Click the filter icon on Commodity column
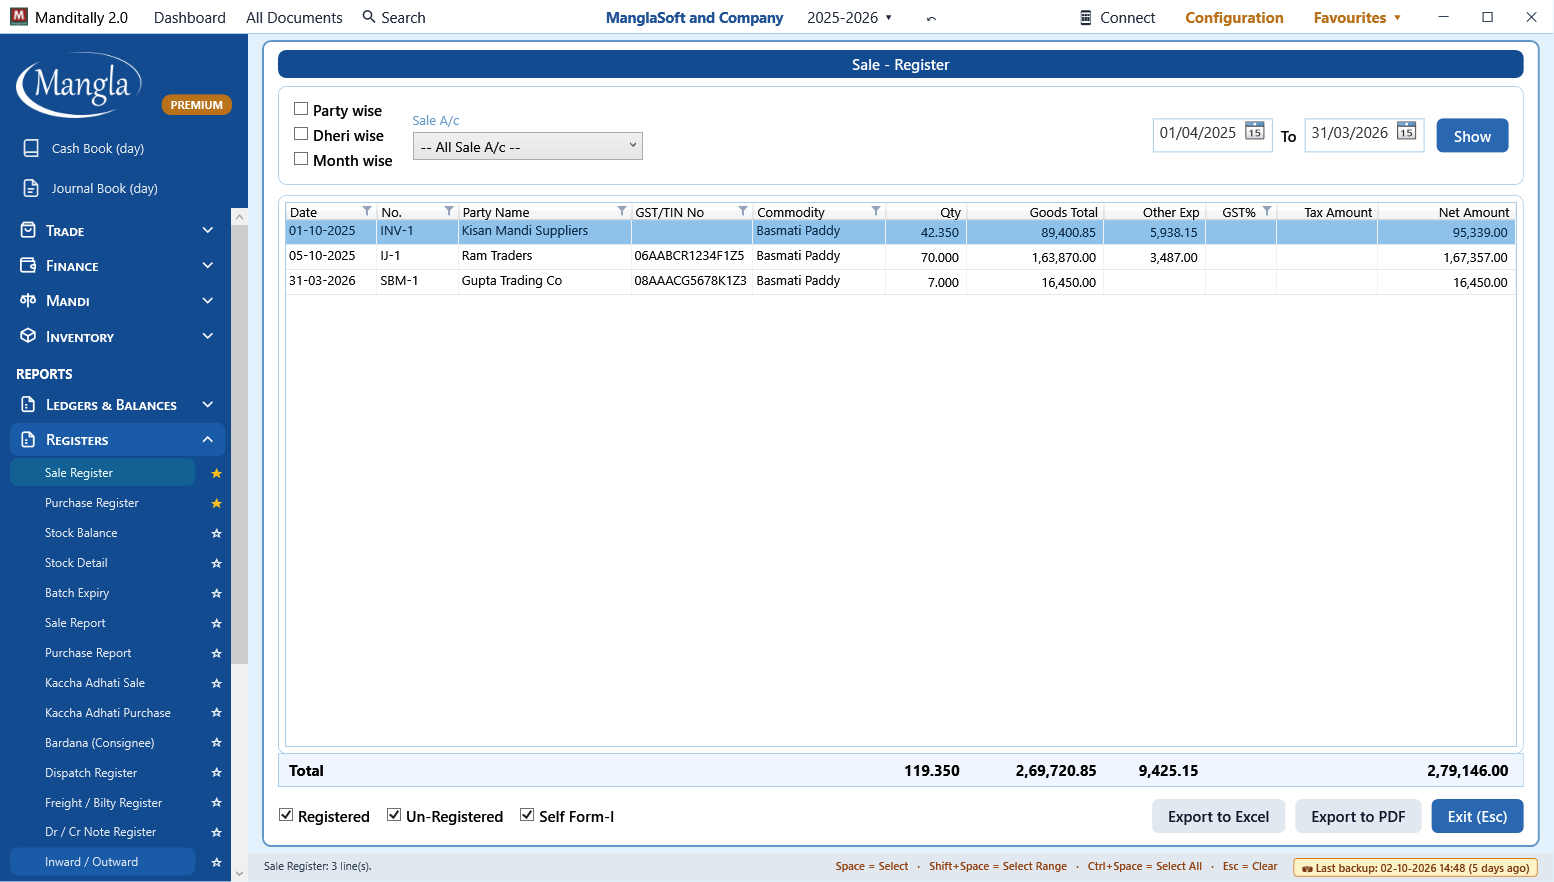Screen dimensions: 1554x882 pyautogui.click(x=876, y=211)
